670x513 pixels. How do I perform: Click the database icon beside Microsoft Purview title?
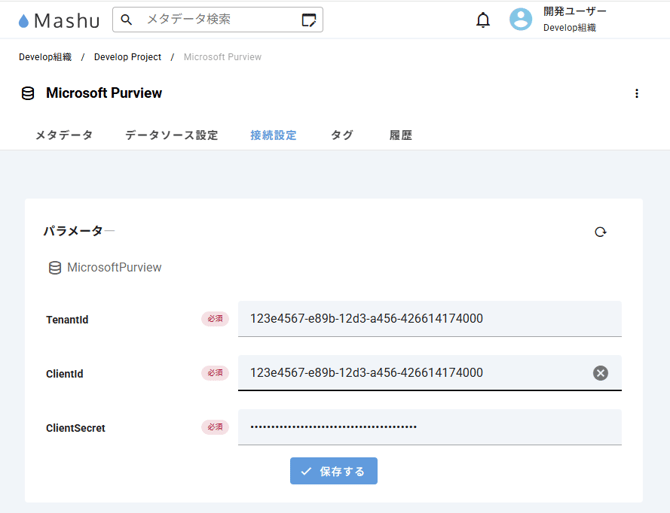[x=27, y=94]
